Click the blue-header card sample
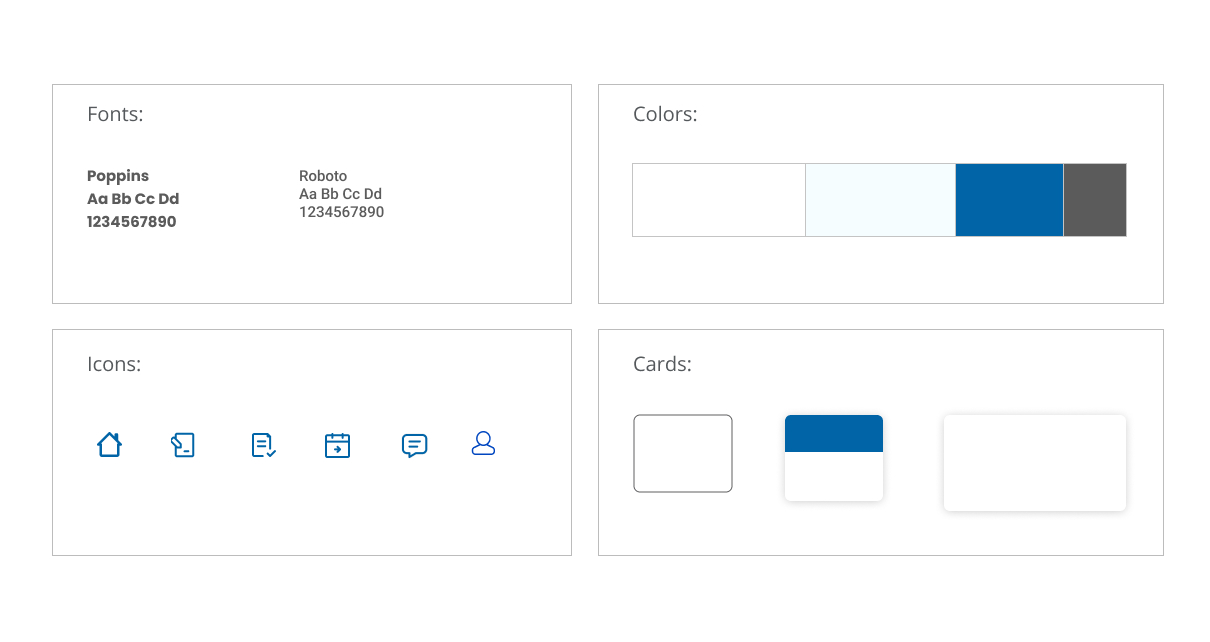 coord(834,458)
